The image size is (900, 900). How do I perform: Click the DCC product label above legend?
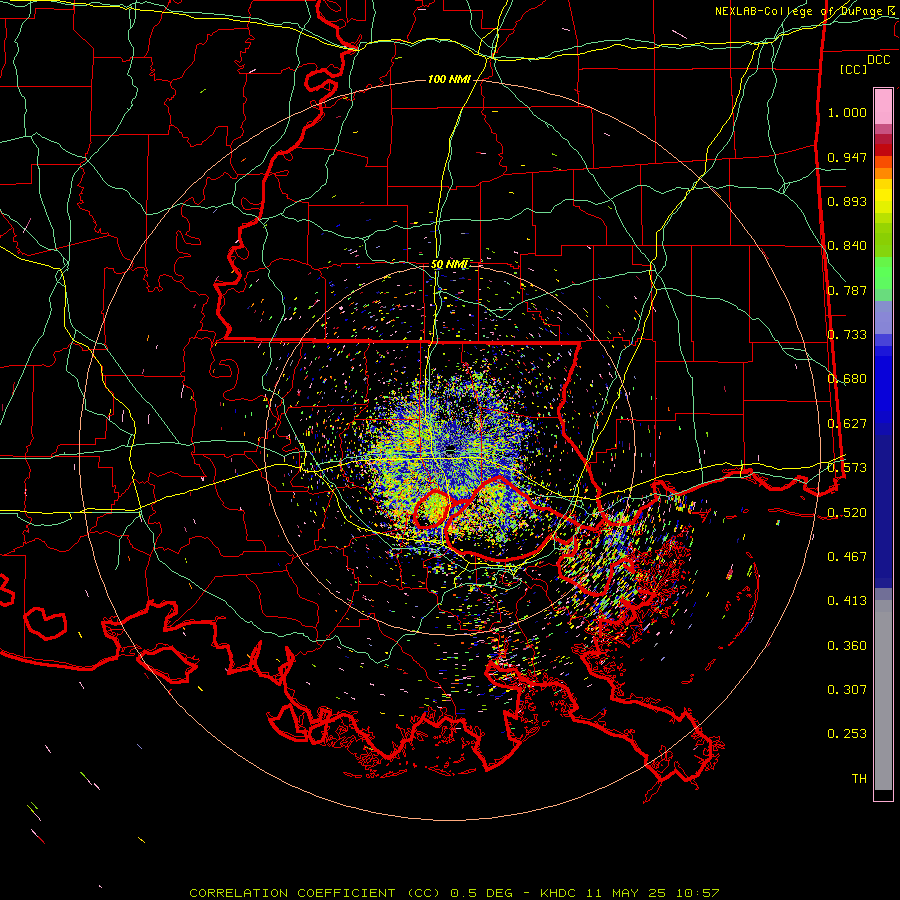[x=878, y=60]
